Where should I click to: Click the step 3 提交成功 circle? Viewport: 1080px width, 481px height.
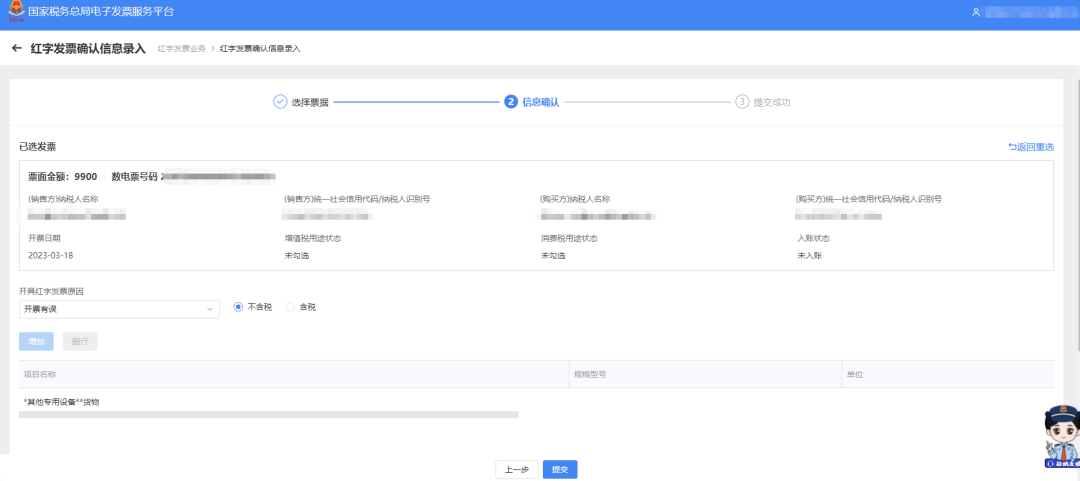click(742, 102)
